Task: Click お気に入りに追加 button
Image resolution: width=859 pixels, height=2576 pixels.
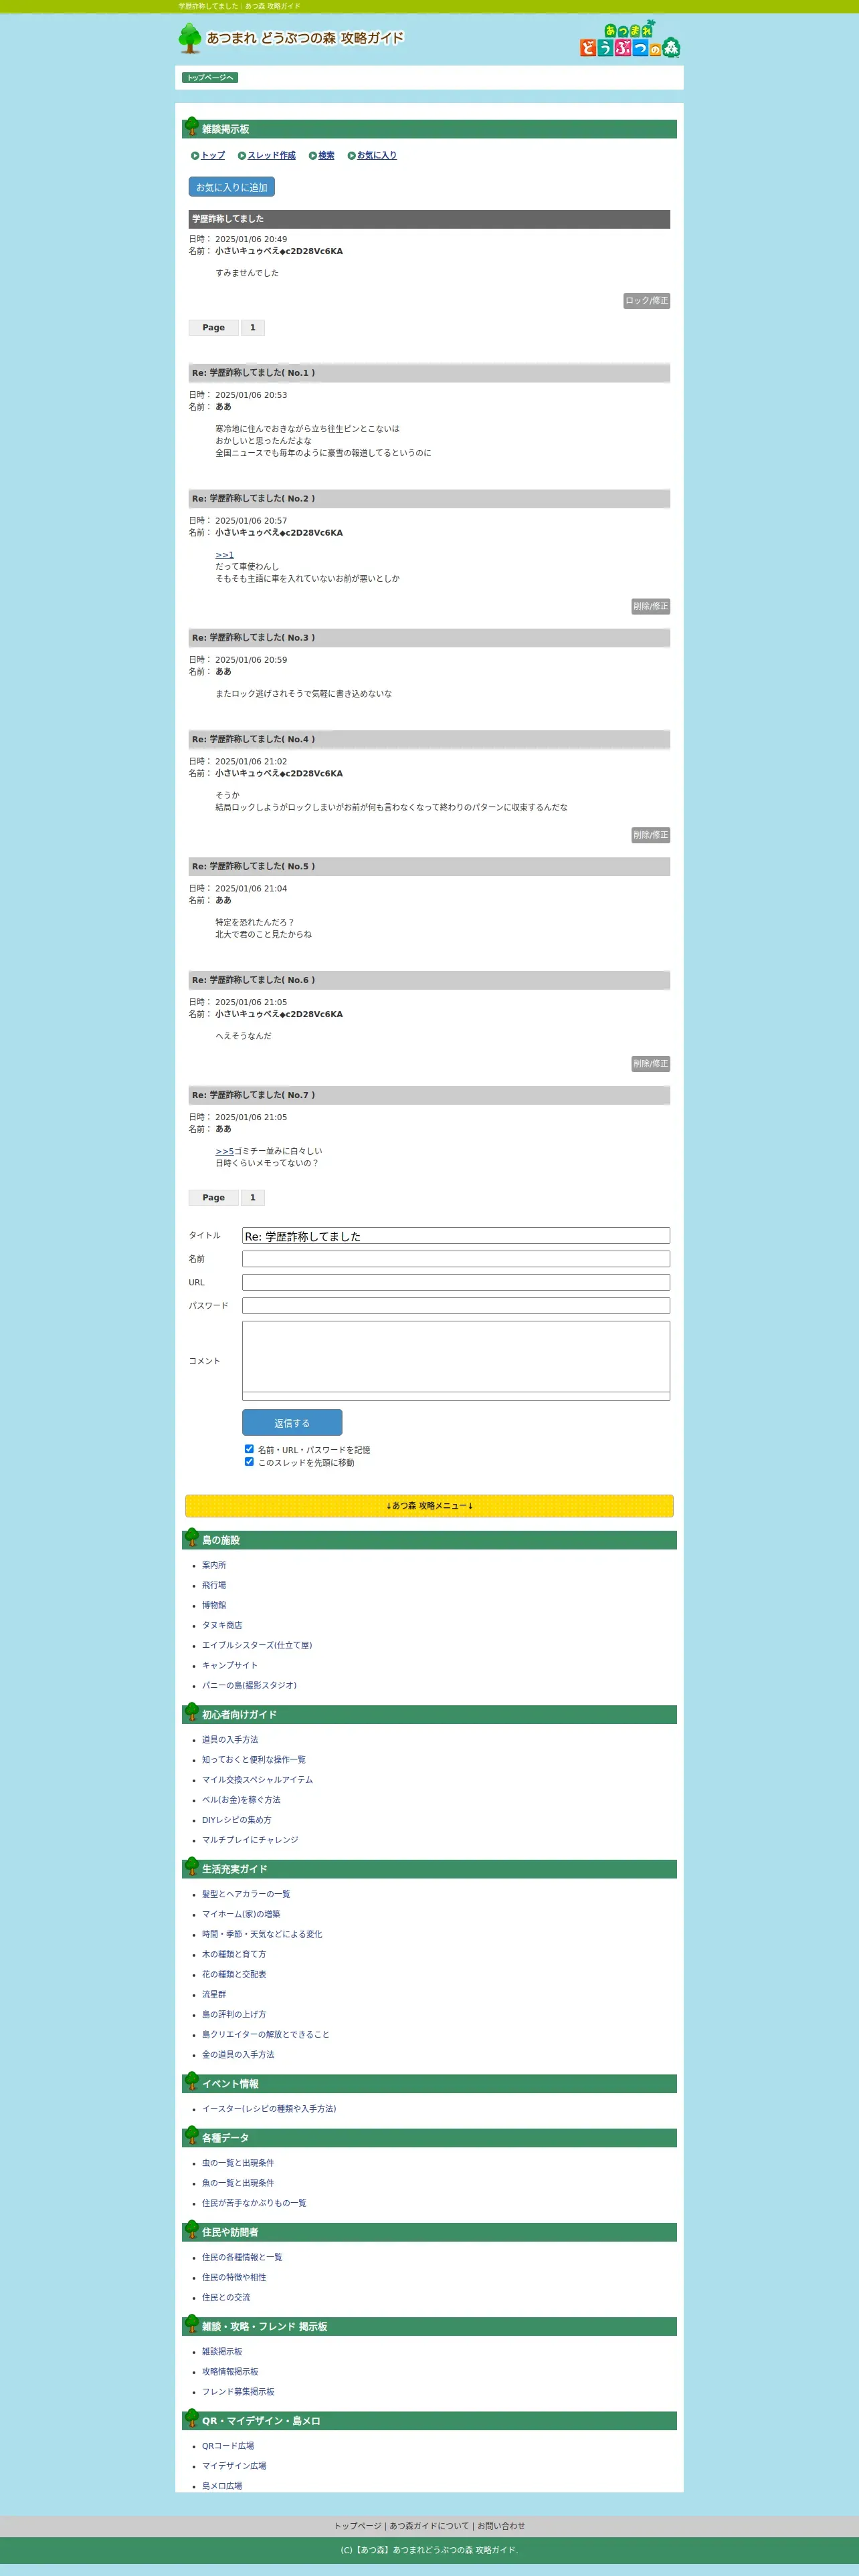Action: point(231,187)
